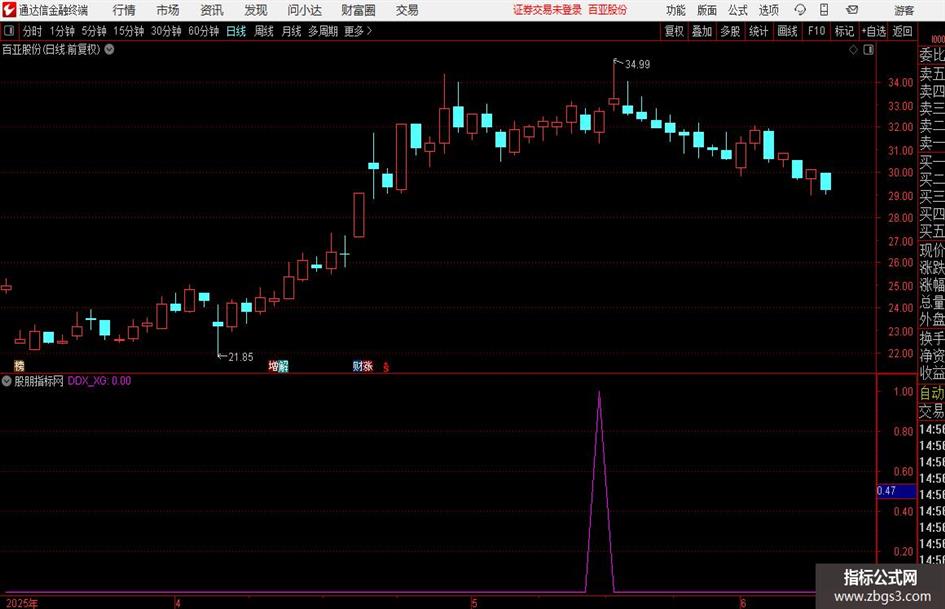Screen dimensions: 945x609
Task: Click the 多股 multi-stock button
Action: pos(730,31)
